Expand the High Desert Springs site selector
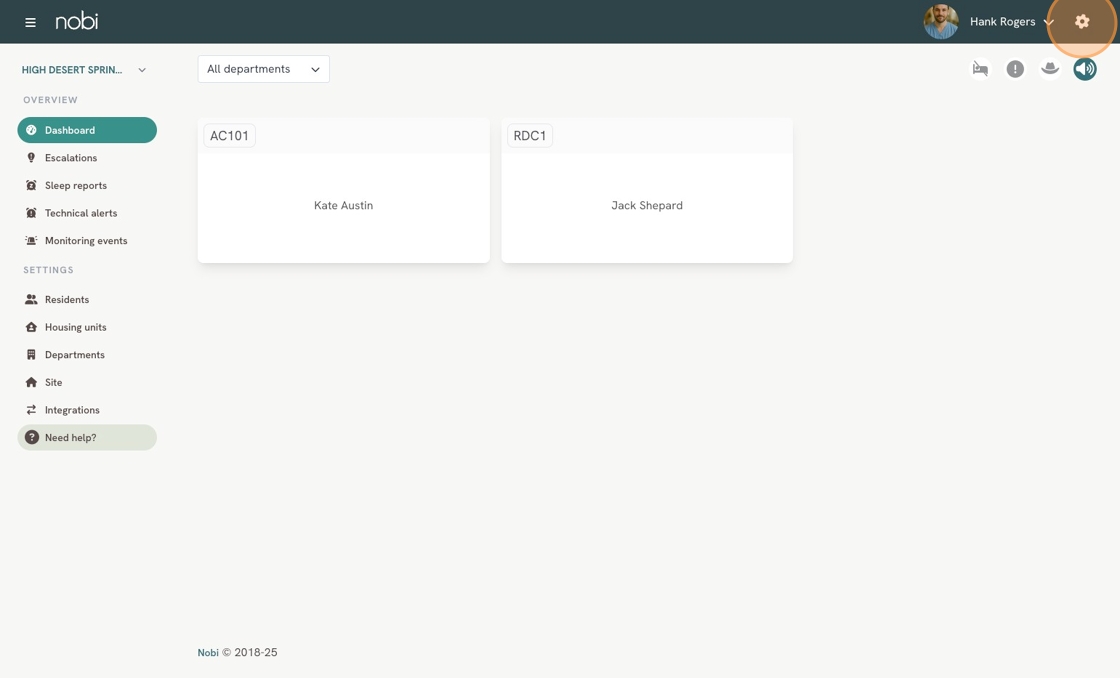 84,70
